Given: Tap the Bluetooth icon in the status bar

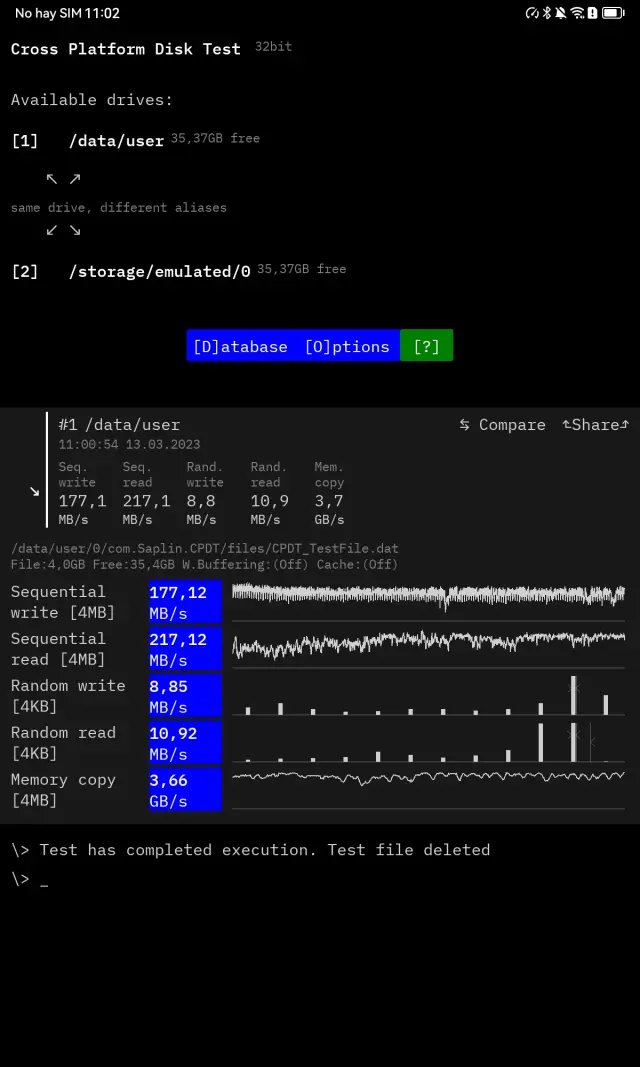Looking at the screenshot, I should pyautogui.click(x=546, y=13).
